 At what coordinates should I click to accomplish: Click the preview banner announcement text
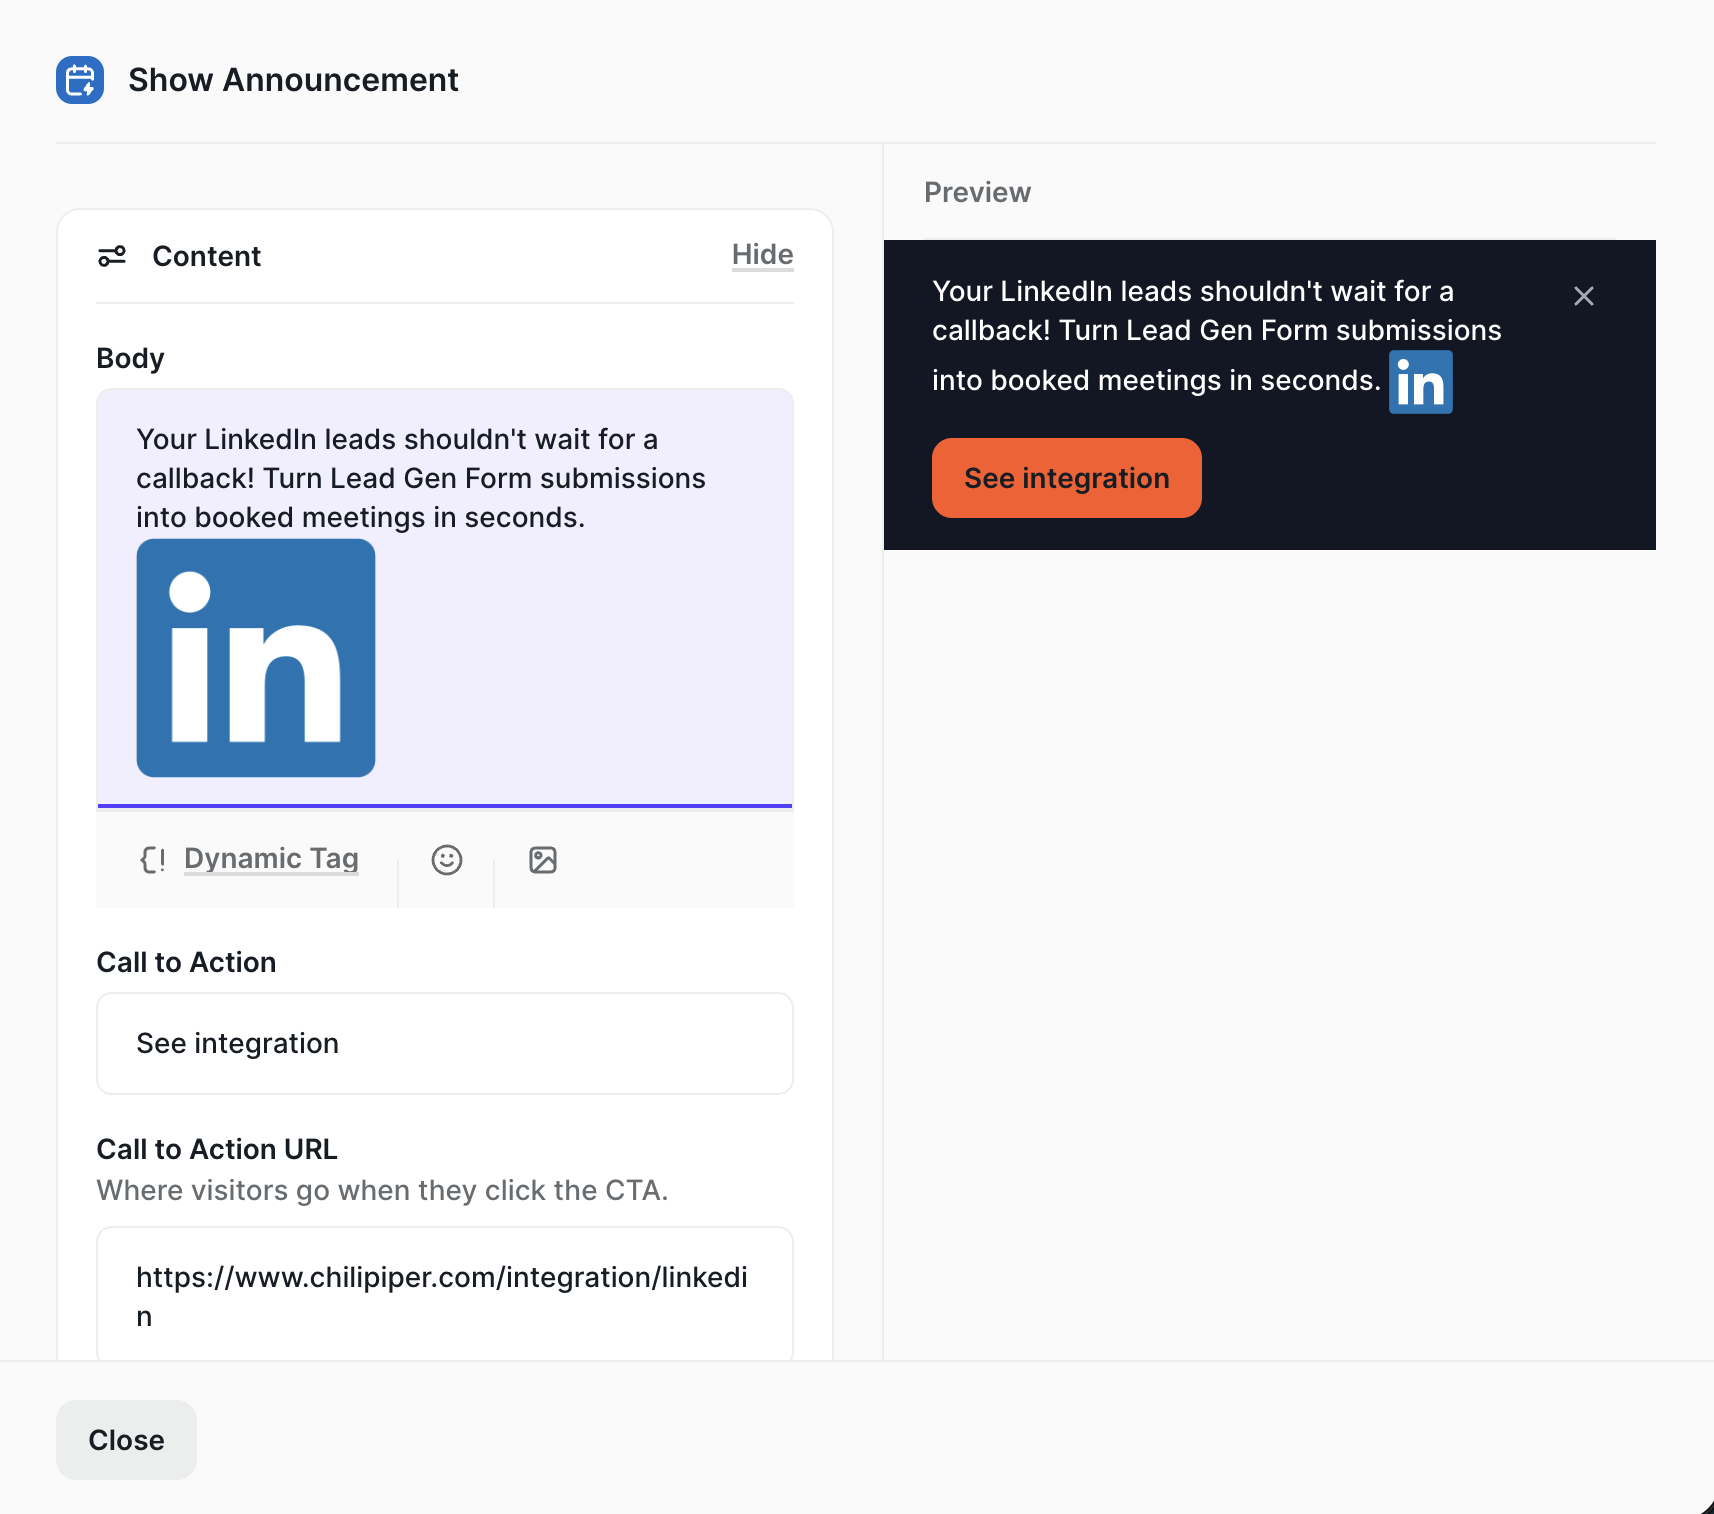coord(1216,335)
